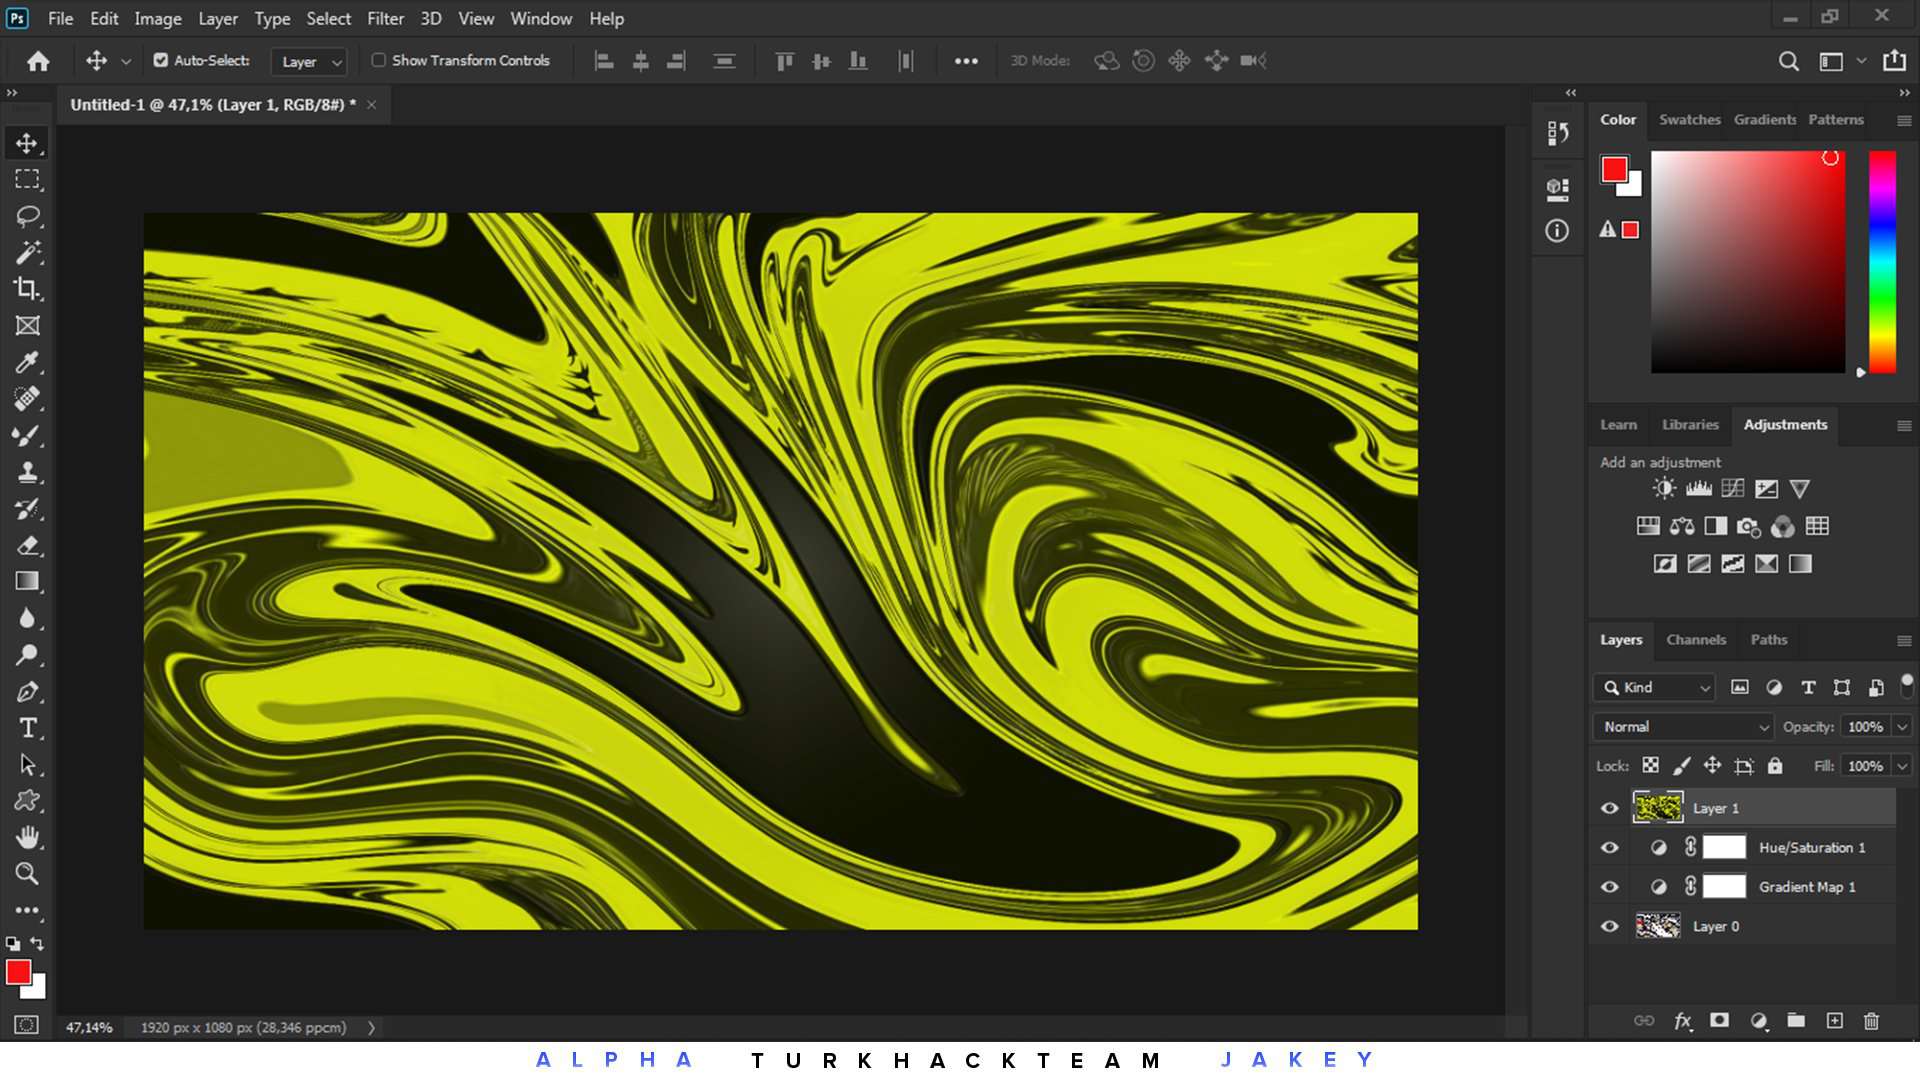Add layer style fx icon
The image size is (1920, 1080).
(1683, 1021)
